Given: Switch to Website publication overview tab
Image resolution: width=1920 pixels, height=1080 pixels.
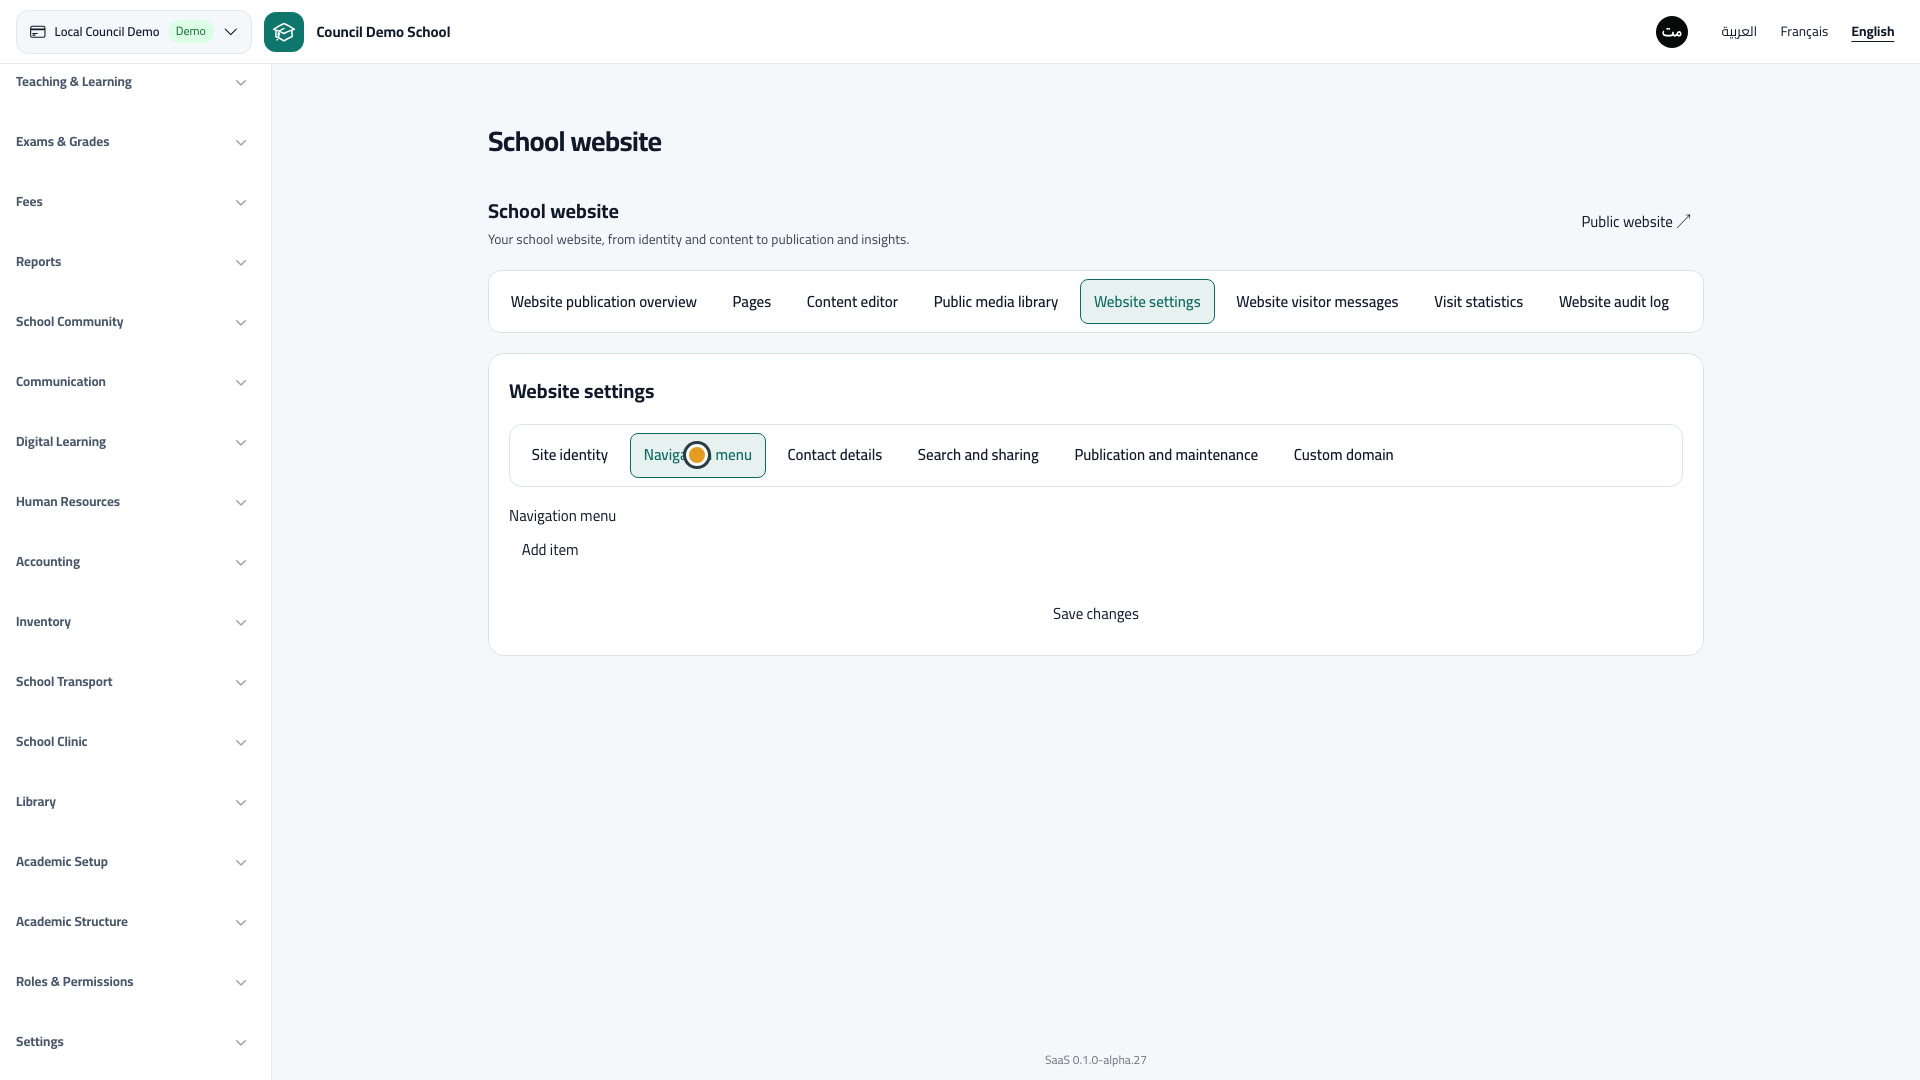Looking at the screenshot, I should point(604,302).
